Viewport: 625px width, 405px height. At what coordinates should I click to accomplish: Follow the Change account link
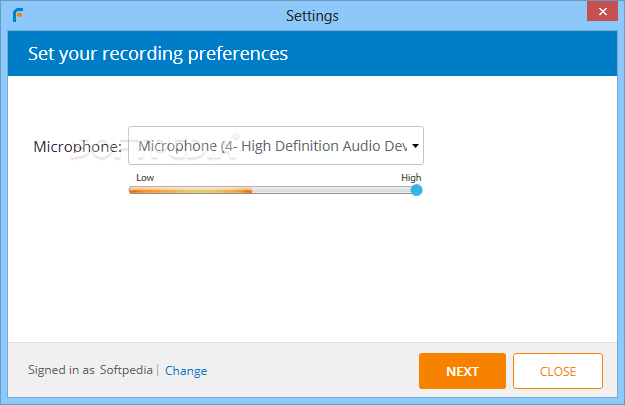point(186,371)
